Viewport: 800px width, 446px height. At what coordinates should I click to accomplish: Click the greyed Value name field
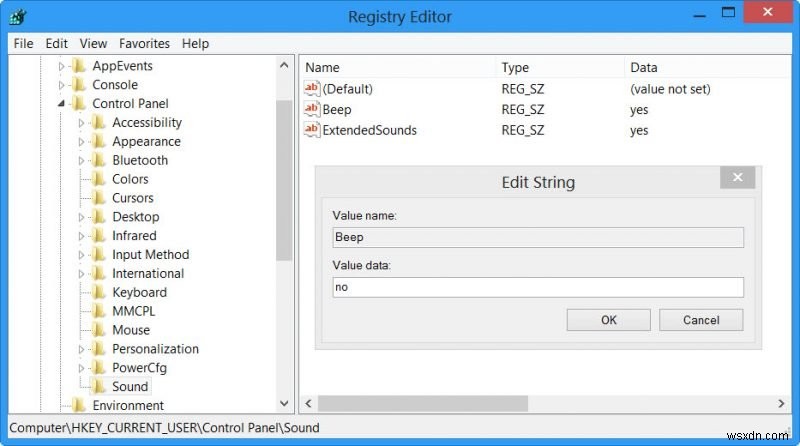(x=538, y=237)
